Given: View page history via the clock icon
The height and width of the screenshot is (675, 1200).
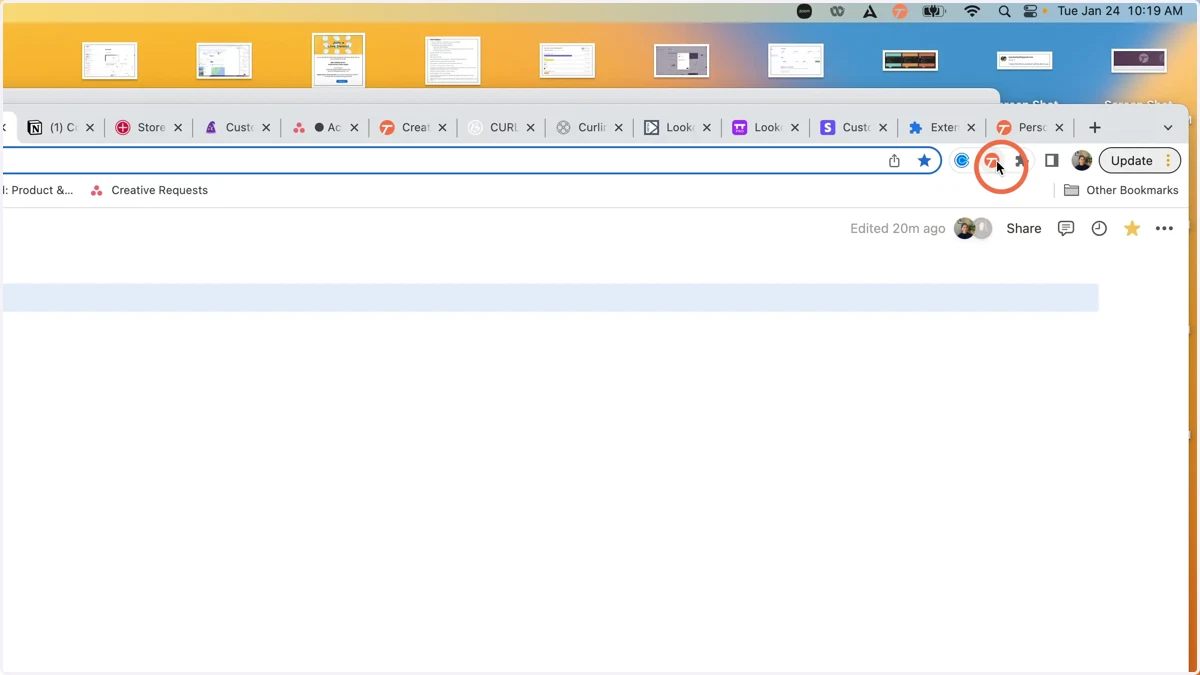Looking at the screenshot, I should [1099, 229].
